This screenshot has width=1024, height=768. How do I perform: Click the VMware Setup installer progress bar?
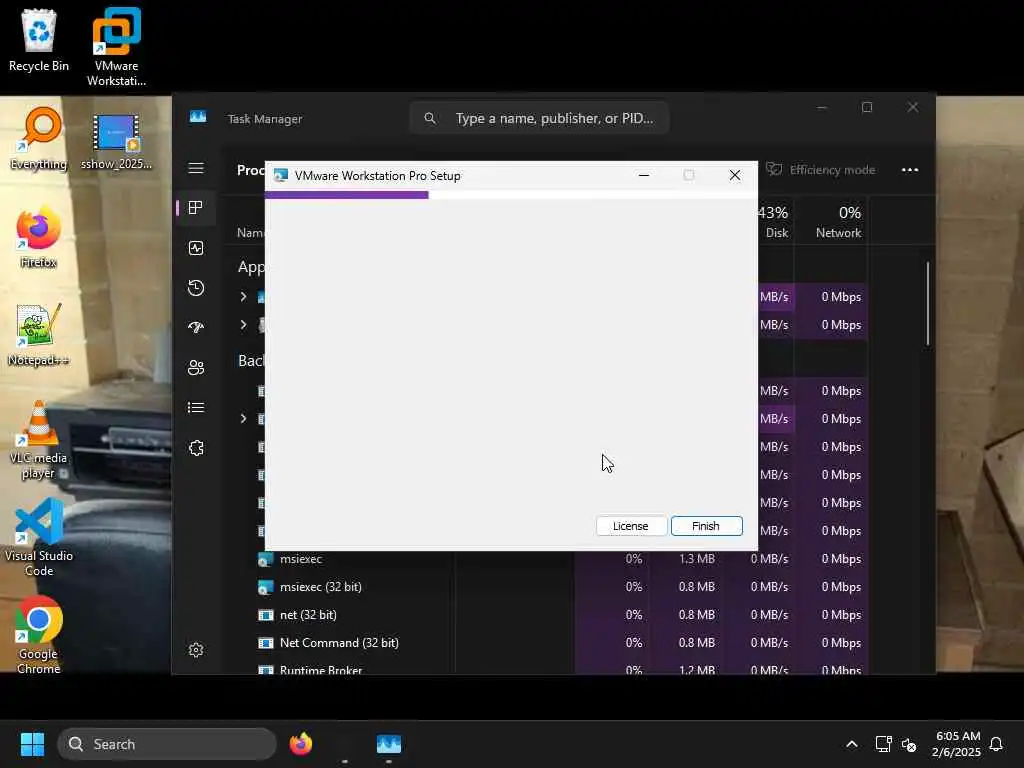[x=511, y=195]
